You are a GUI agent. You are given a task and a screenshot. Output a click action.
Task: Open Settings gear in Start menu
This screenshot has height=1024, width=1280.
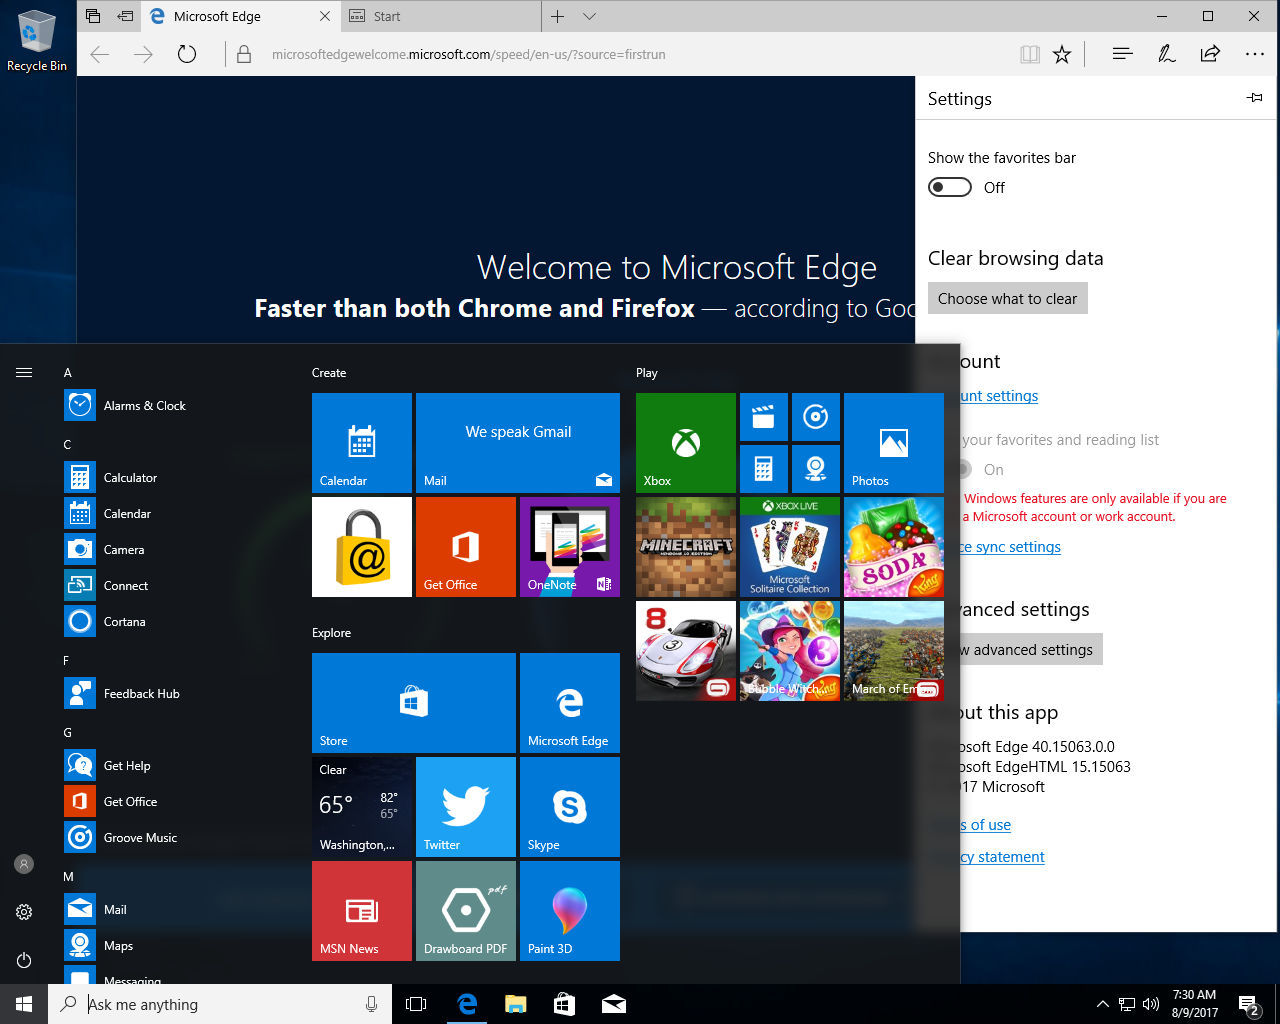pos(24,912)
